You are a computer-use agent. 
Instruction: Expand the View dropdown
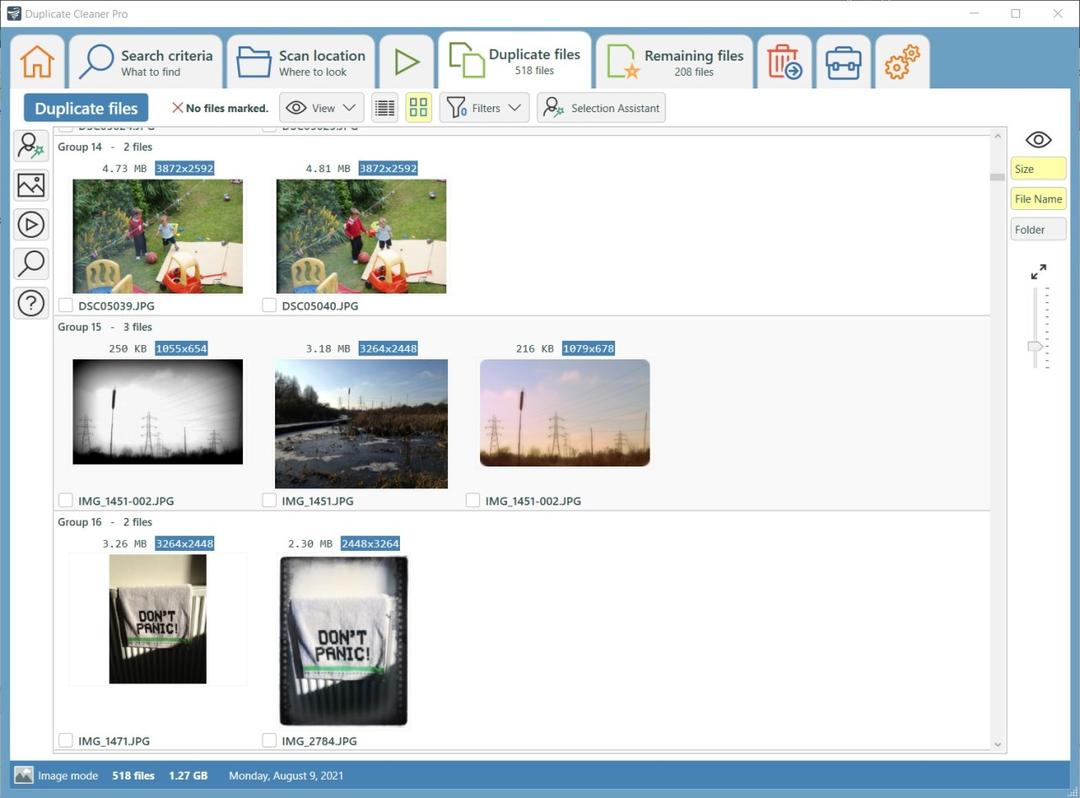pyautogui.click(x=322, y=108)
